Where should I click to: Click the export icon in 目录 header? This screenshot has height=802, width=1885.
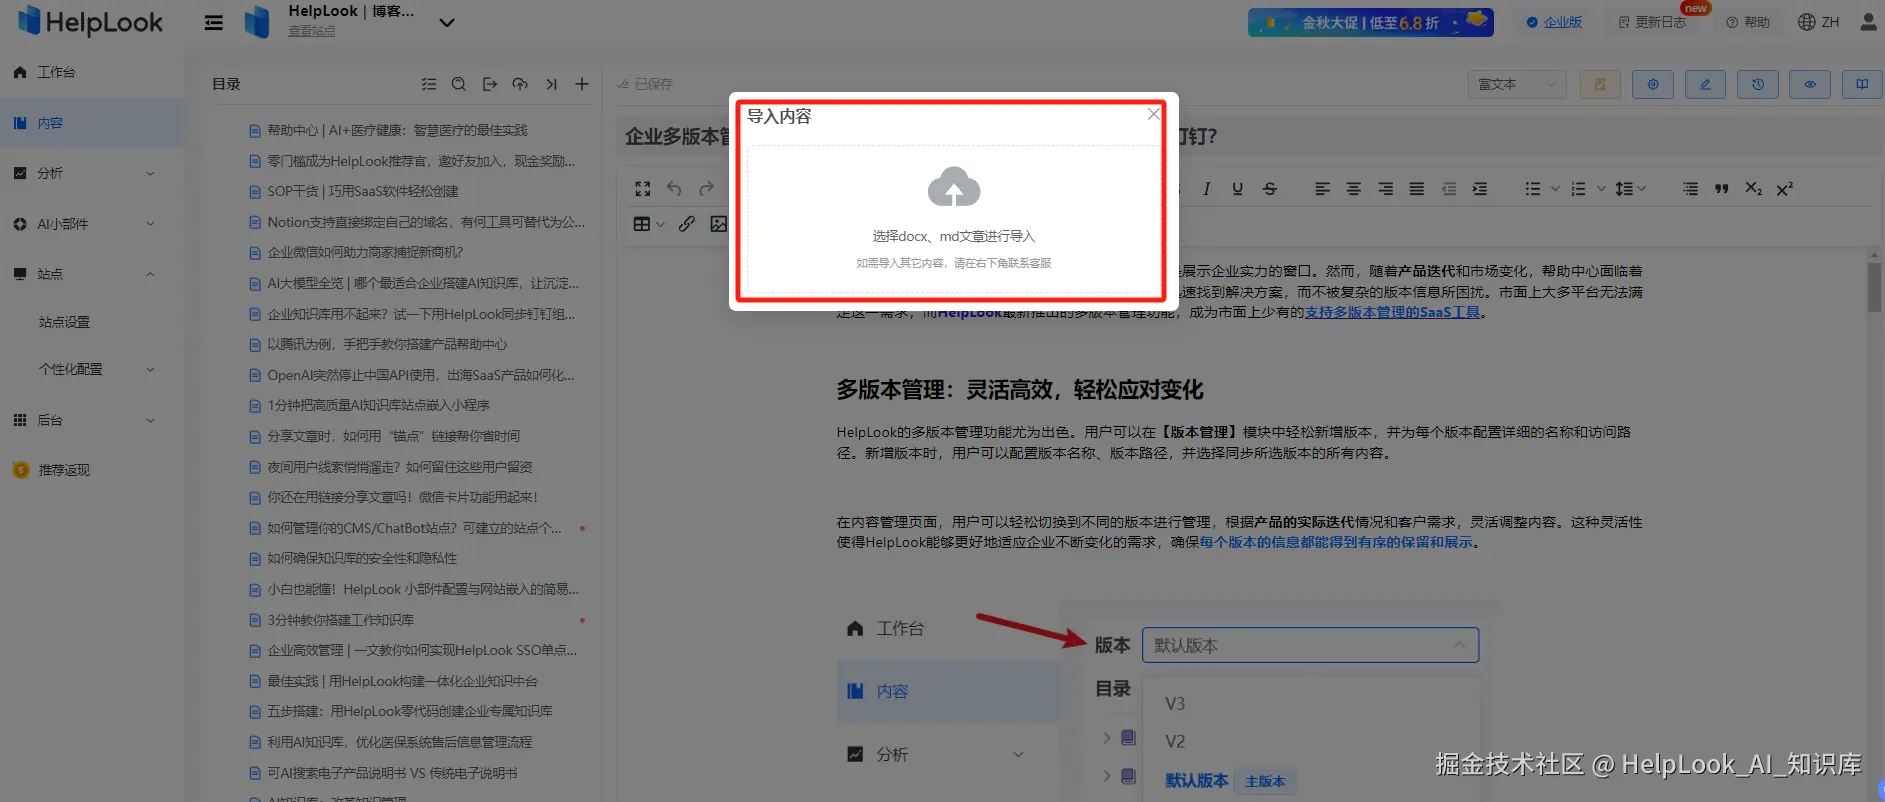(x=489, y=84)
